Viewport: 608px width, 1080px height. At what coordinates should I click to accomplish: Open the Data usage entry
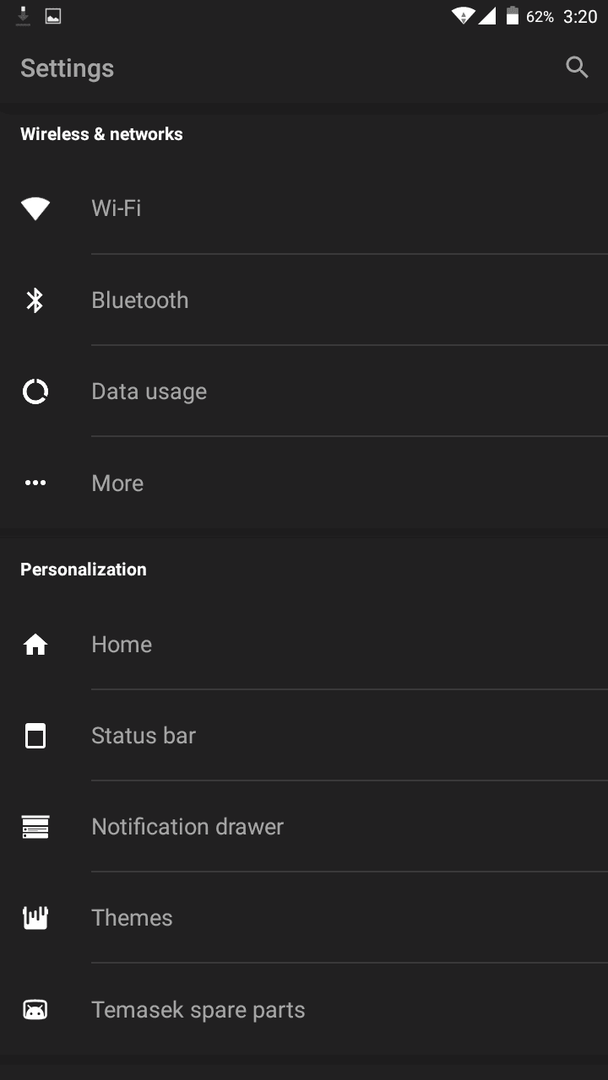[x=304, y=391]
